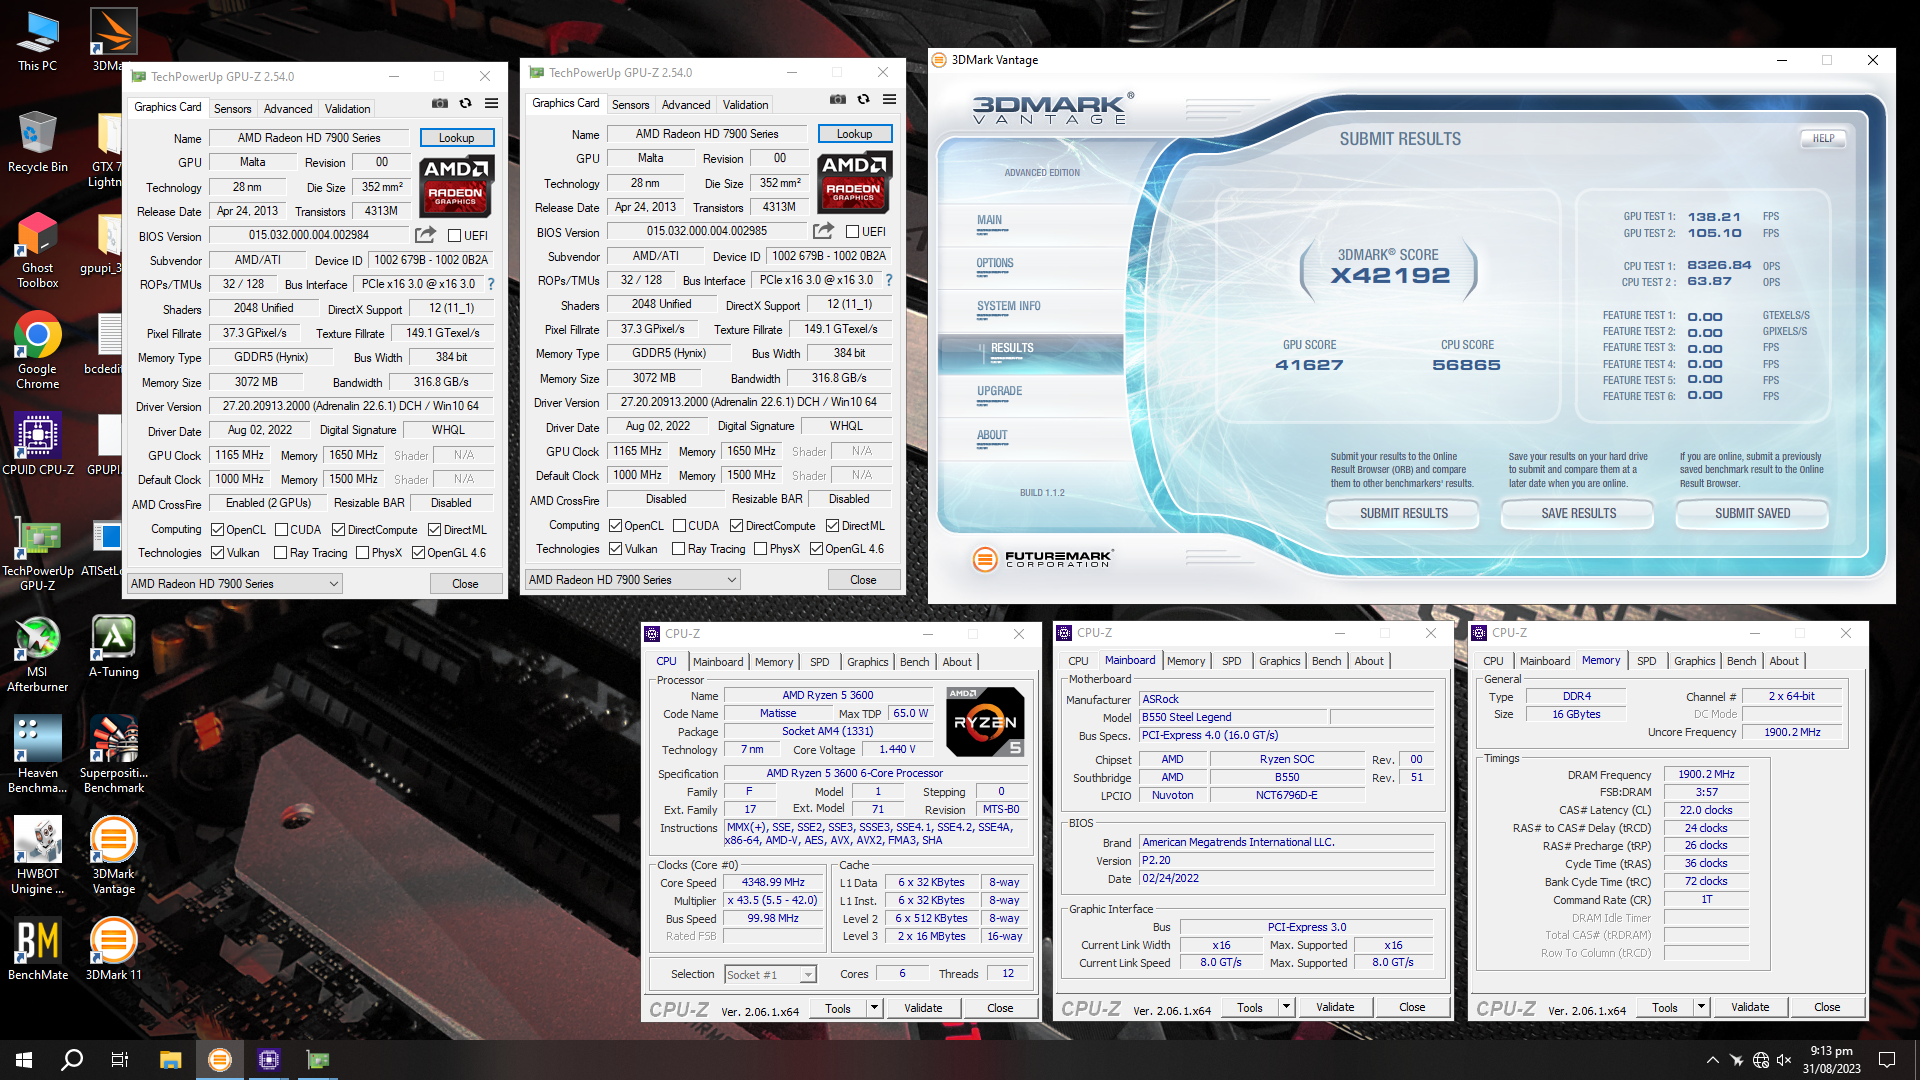Click camera screenshot icon in right GPU-Z window
Image resolution: width=1920 pixels, height=1080 pixels.
click(x=838, y=99)
